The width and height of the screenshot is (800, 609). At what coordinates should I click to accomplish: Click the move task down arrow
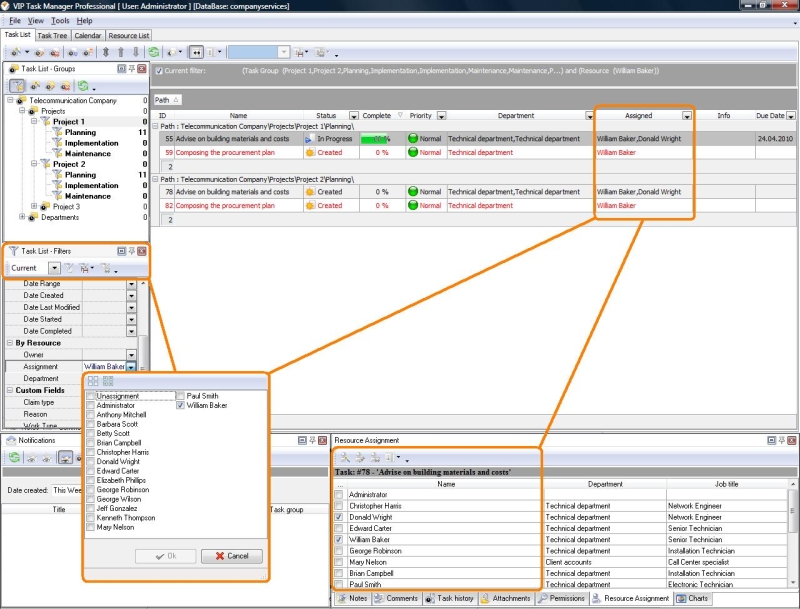[x=136, y=52]
